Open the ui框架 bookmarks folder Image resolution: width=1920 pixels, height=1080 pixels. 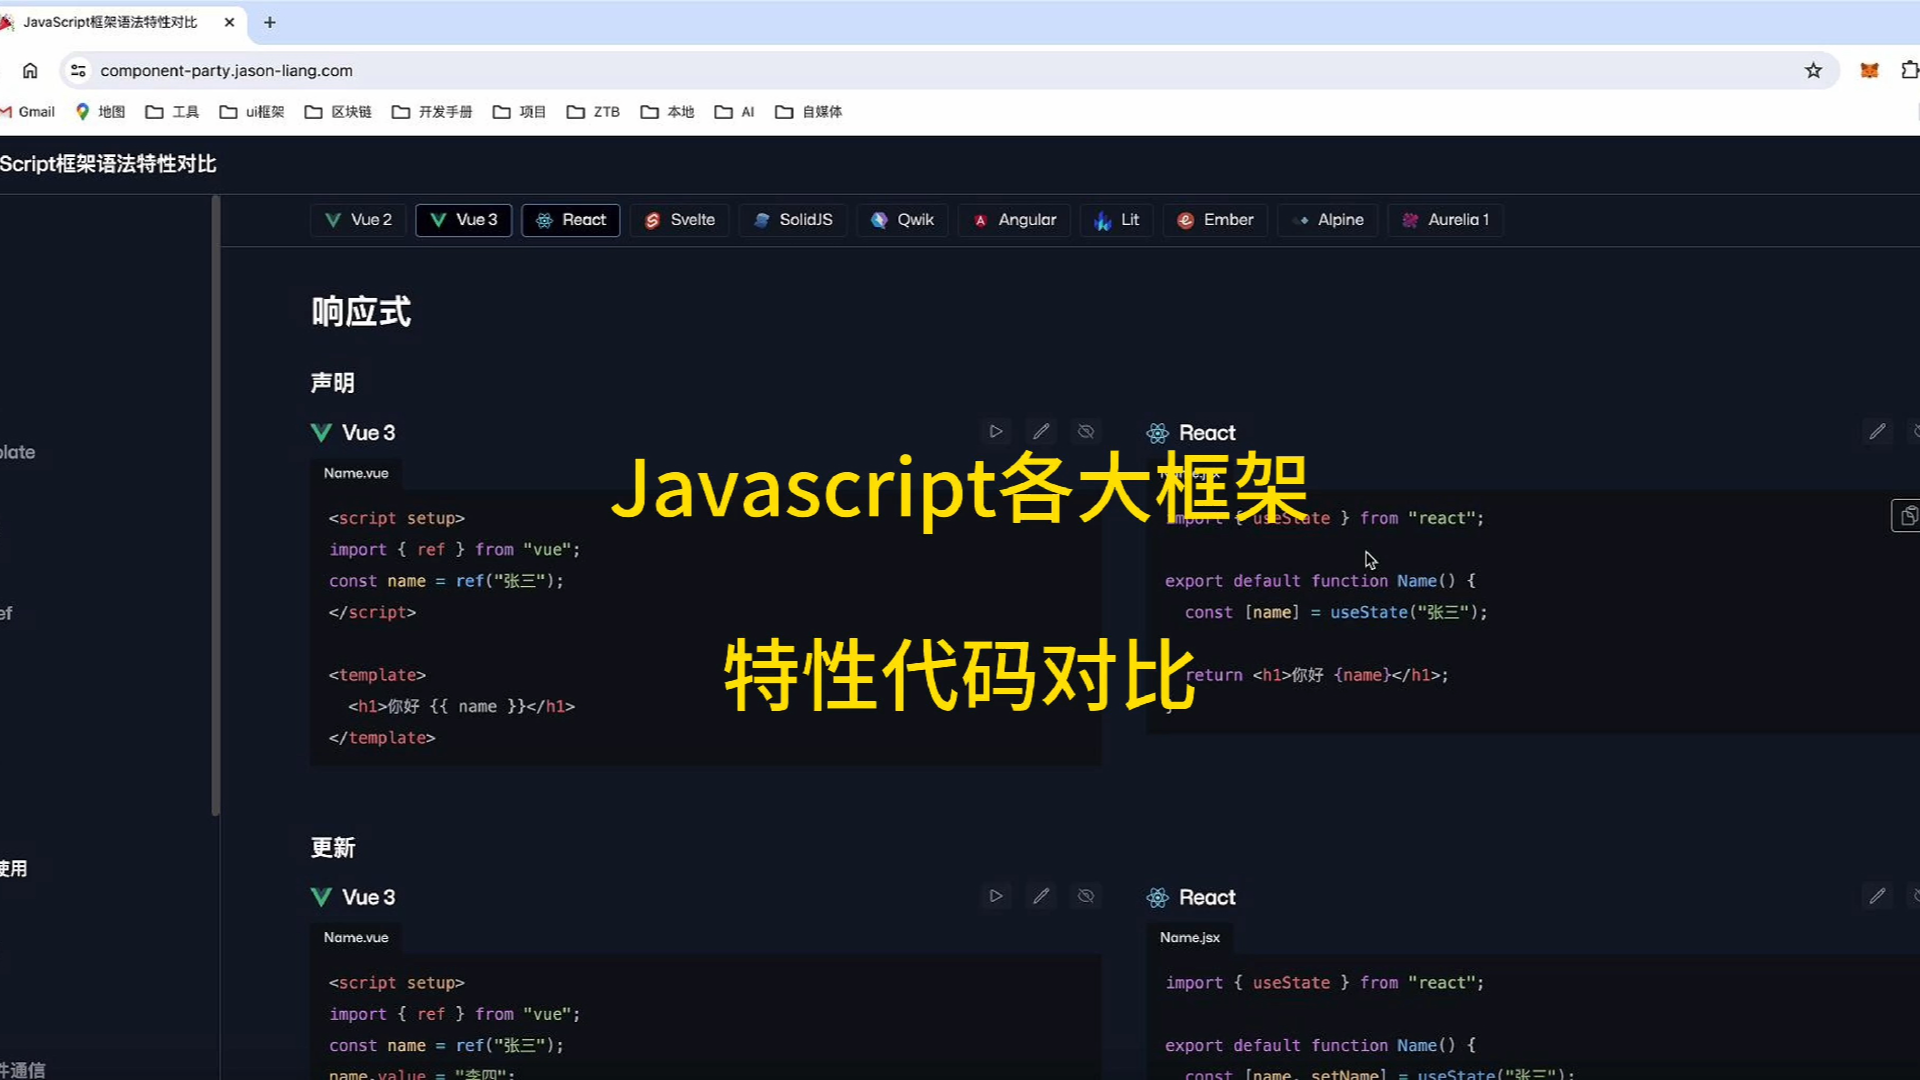(252, 112)
